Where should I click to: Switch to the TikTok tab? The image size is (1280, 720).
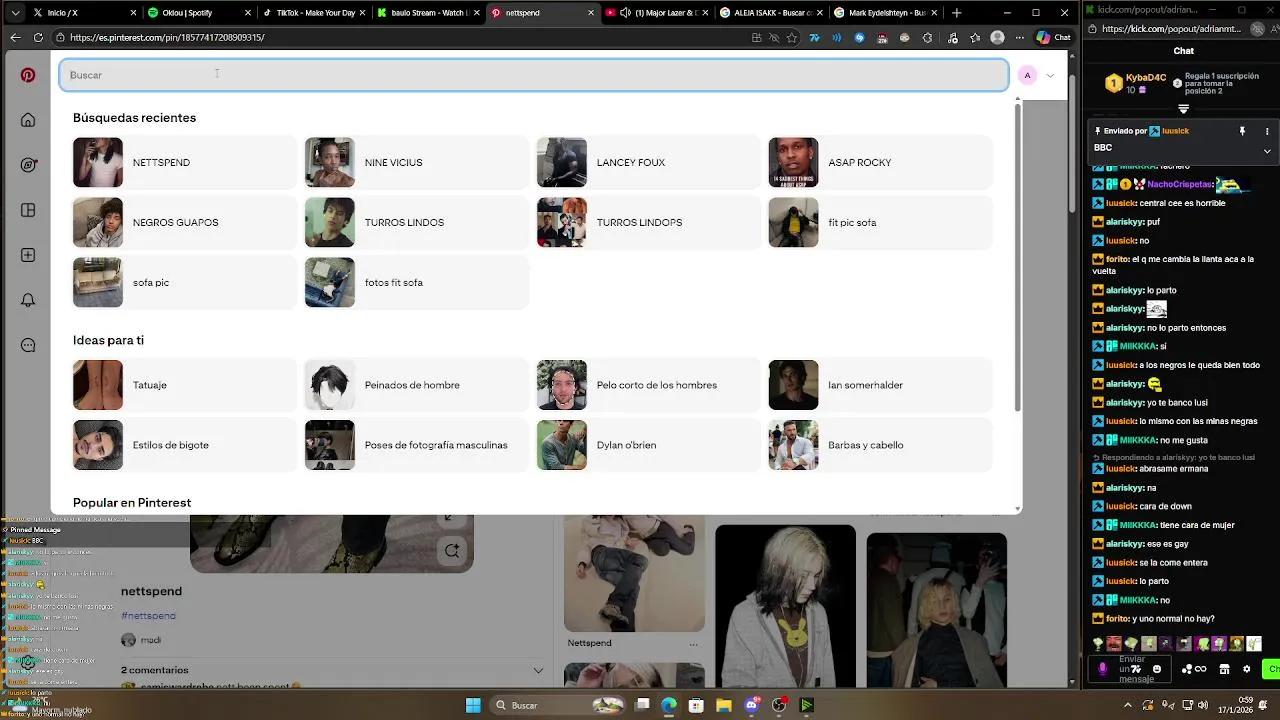(x=315, y=13)
